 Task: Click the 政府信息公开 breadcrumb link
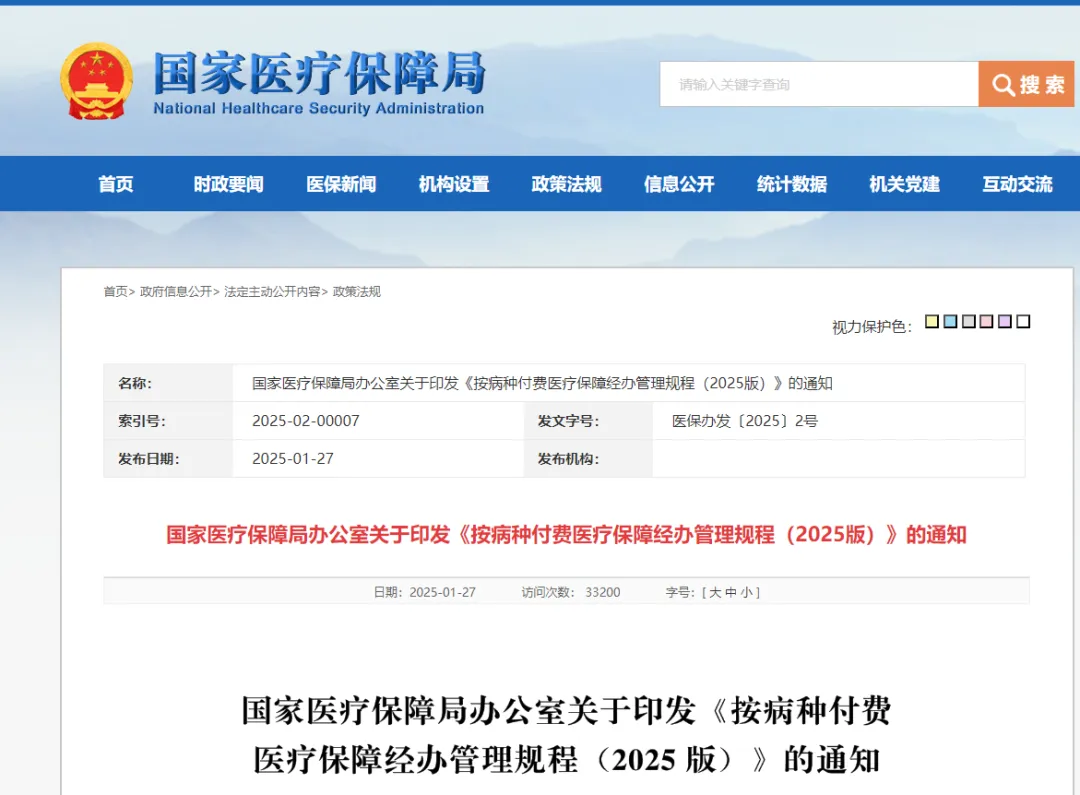click(x=176, y=291)
